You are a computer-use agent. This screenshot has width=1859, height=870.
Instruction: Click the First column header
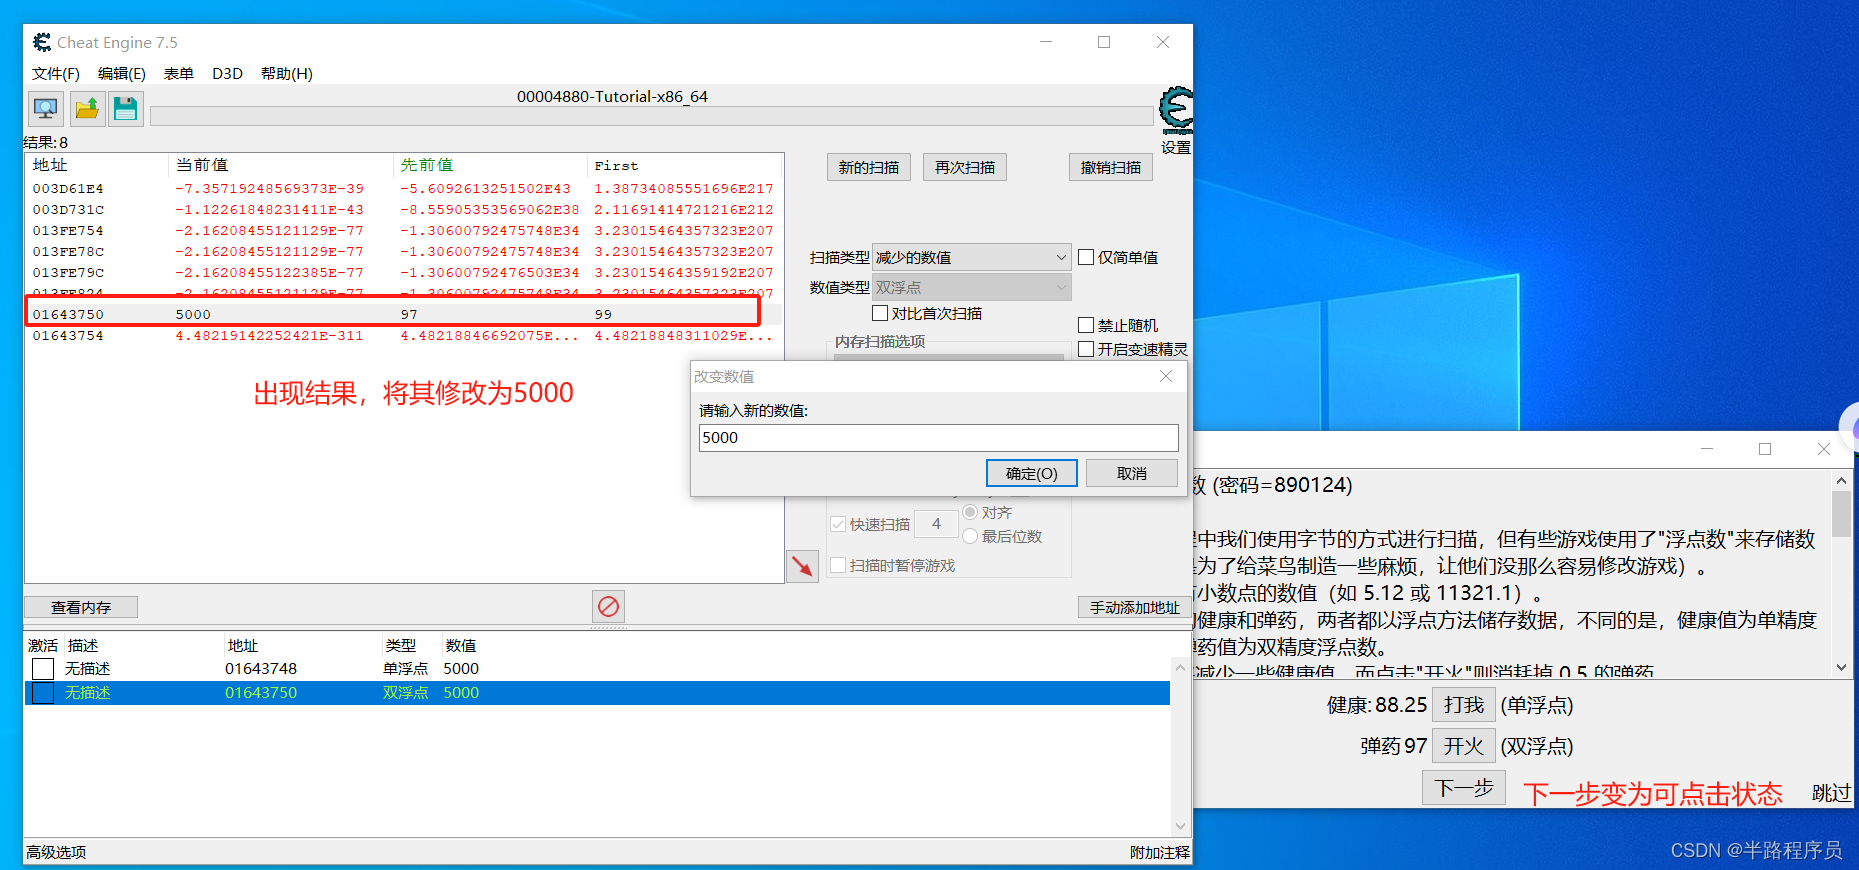(684, 165)
